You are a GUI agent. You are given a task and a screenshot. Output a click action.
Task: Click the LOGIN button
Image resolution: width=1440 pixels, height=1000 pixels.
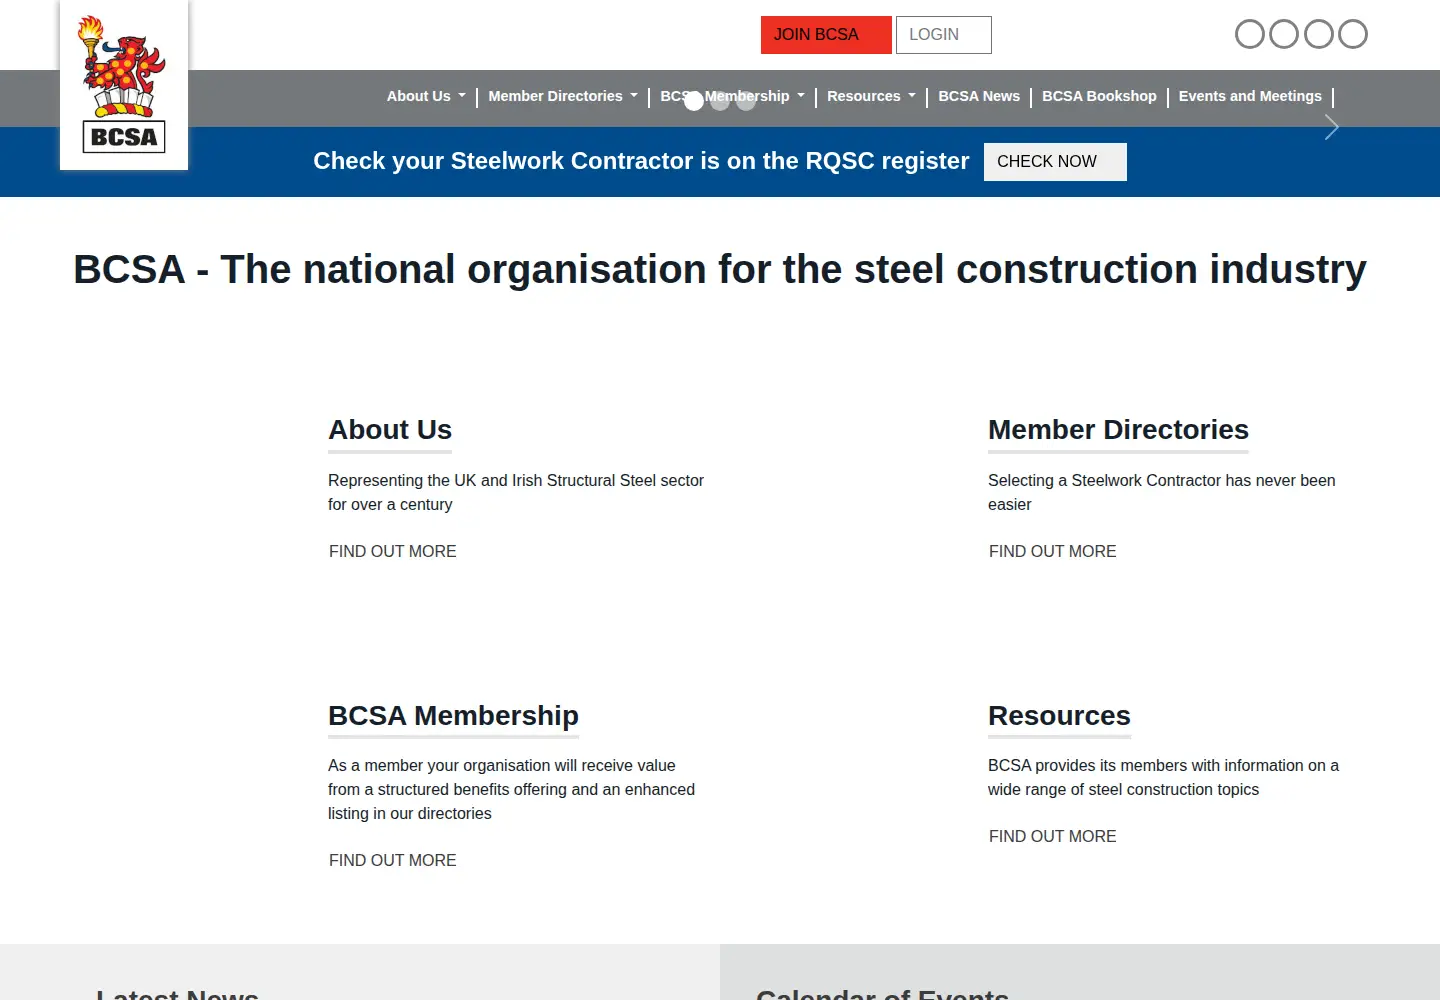[944, 35]
